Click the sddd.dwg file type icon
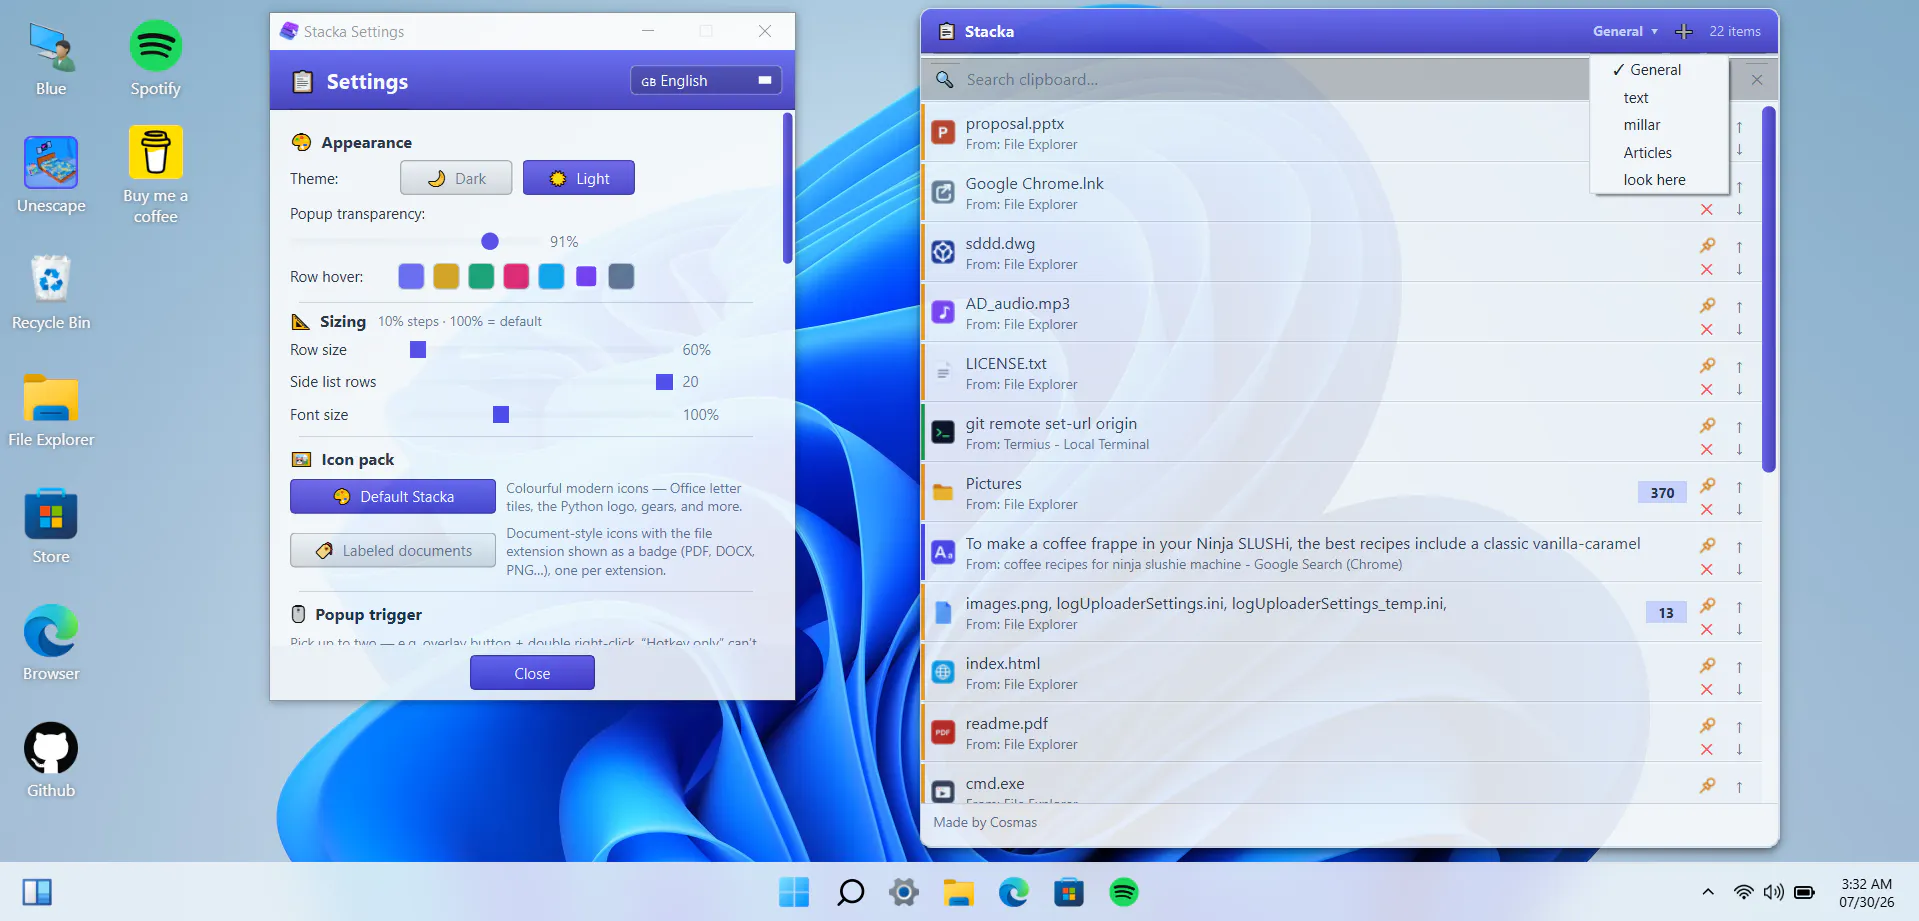 point(943,252)
